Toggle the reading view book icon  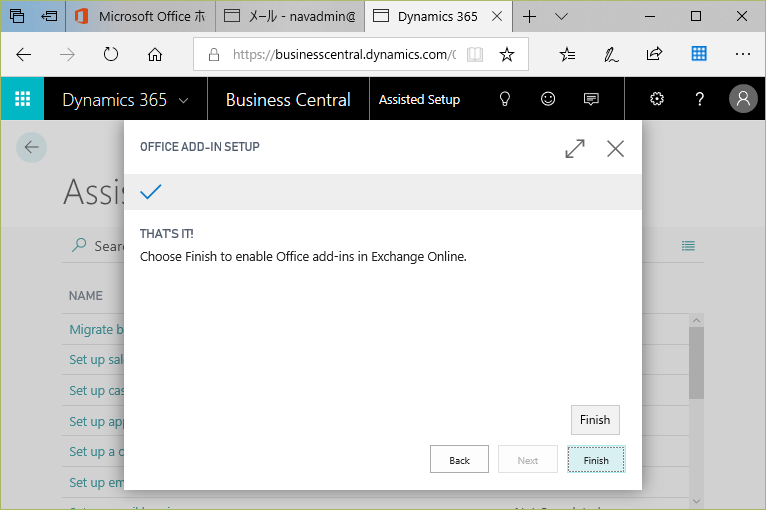[475, 54]
